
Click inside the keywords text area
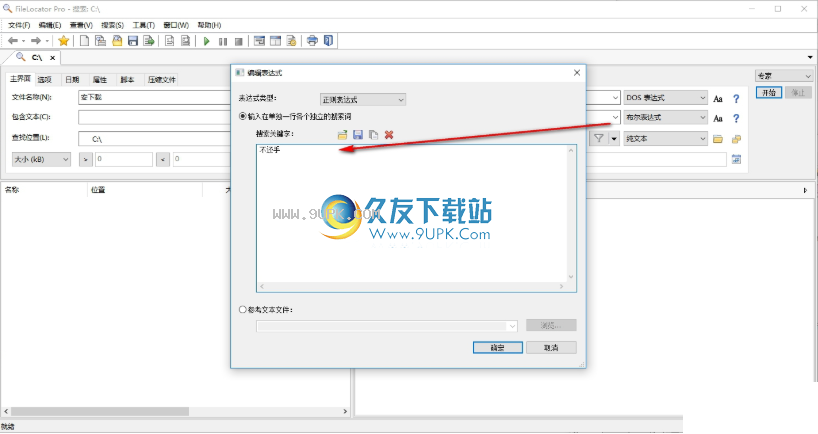(x=412, y=214)
